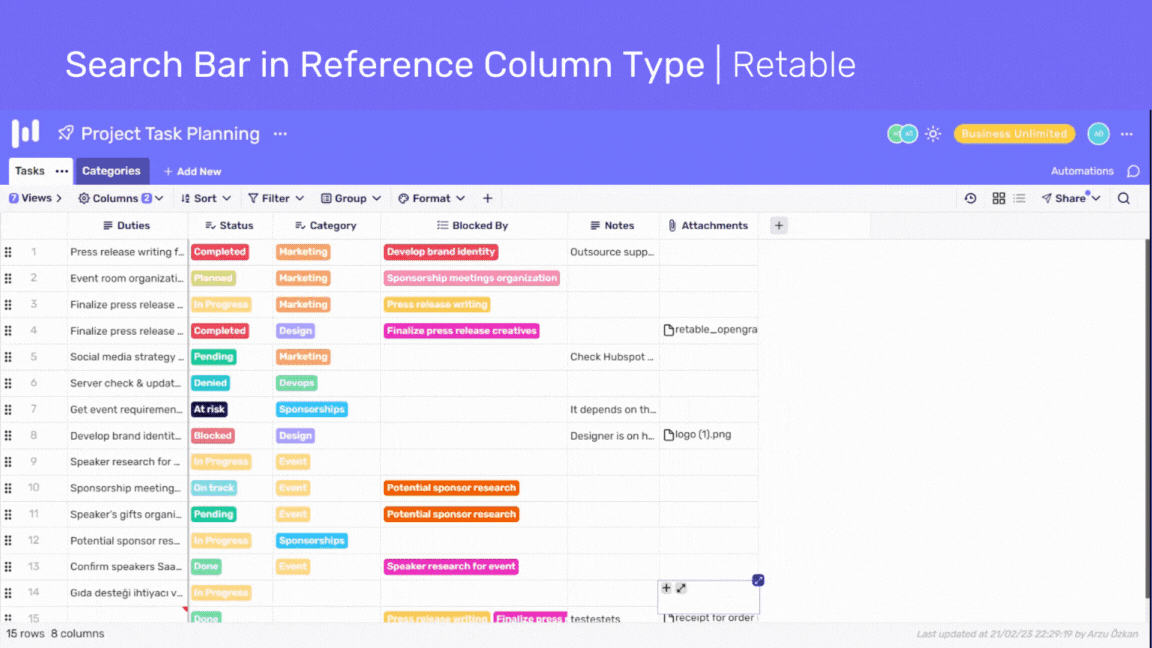Open the top-right more options ellipsis

pyautogui.click(x=1127, y=134)
